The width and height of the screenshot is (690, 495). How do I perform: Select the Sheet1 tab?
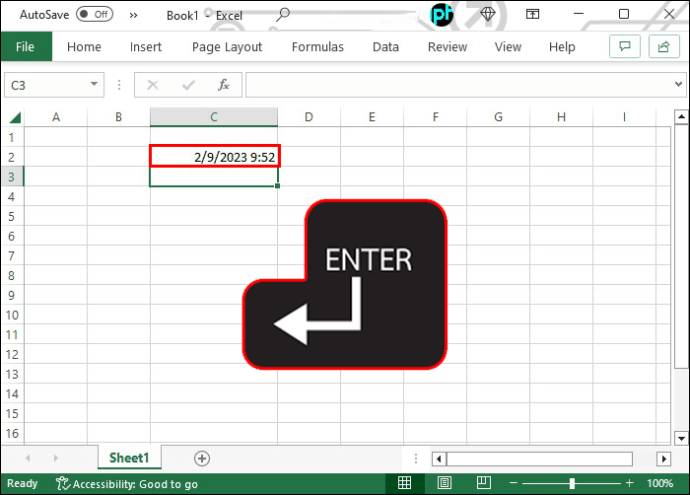coord(129,458)
